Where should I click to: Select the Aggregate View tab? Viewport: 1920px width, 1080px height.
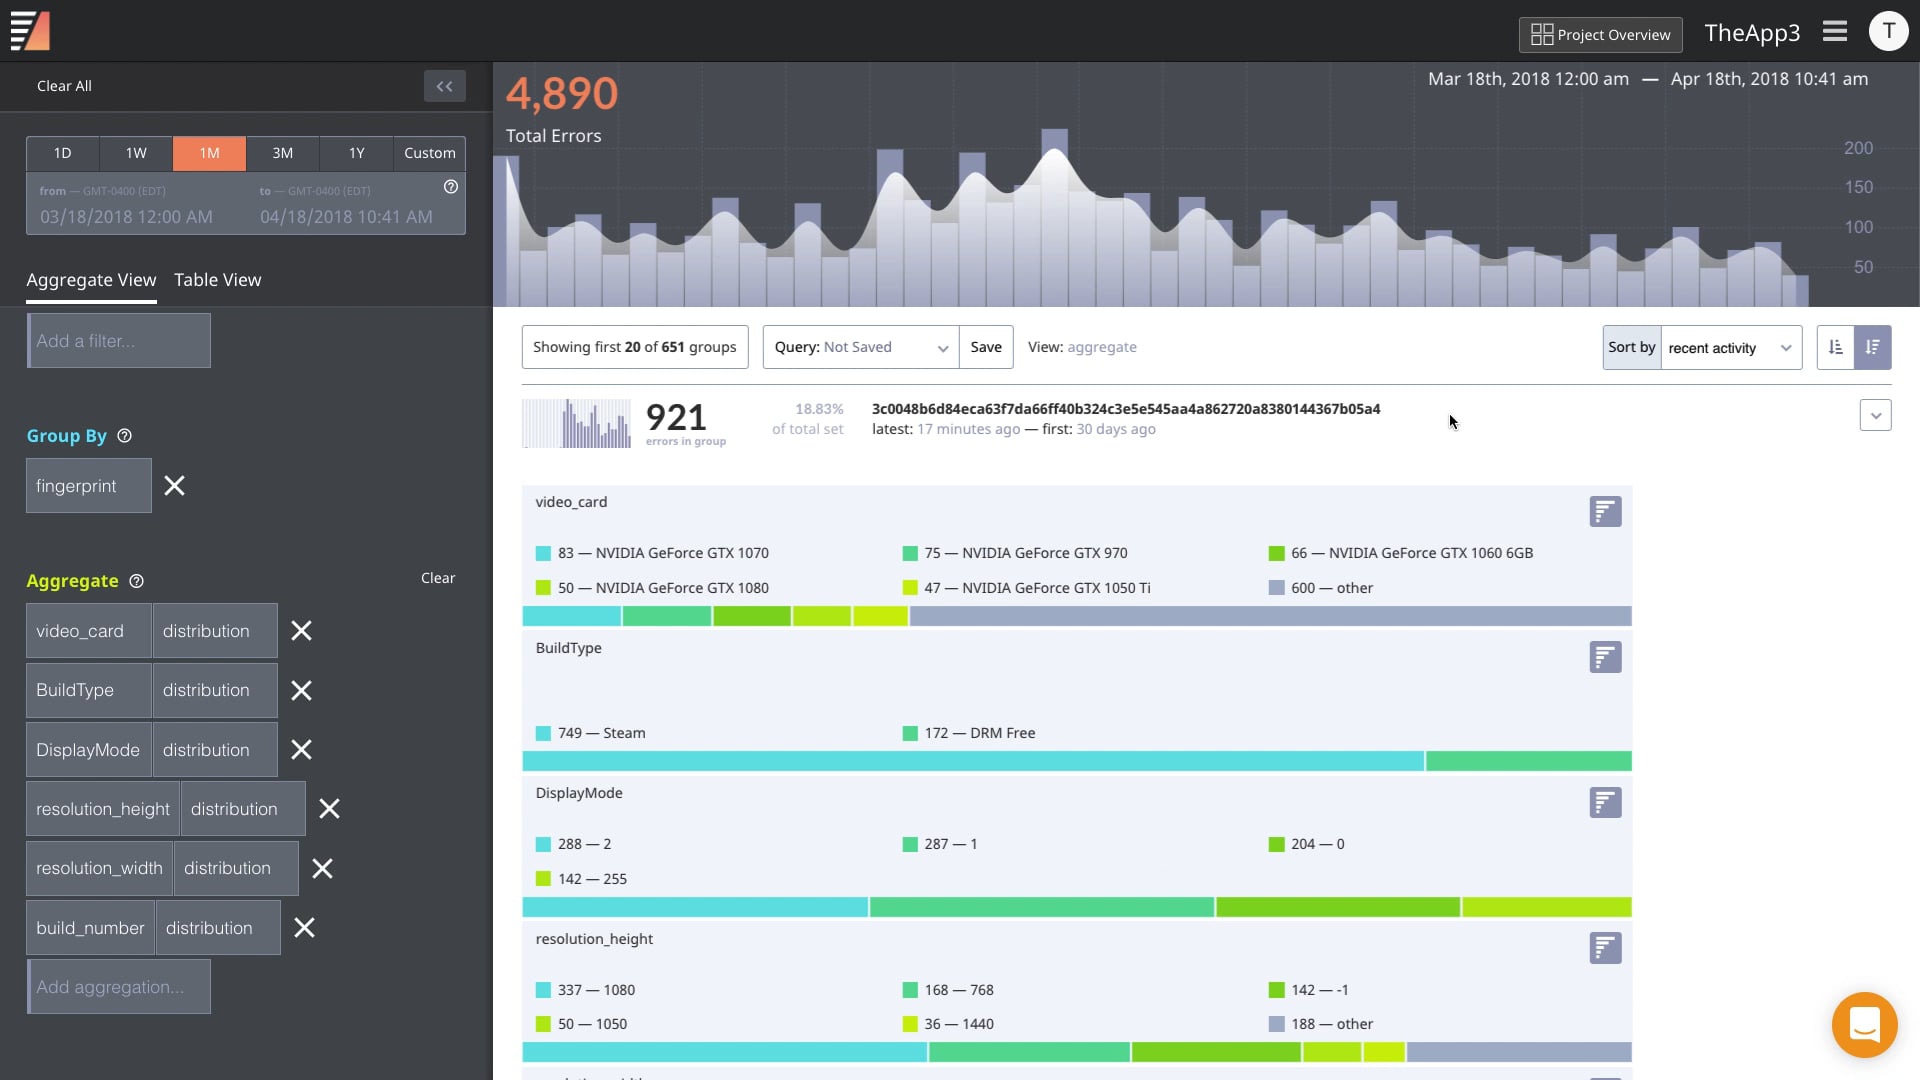[x=91, y=280]
